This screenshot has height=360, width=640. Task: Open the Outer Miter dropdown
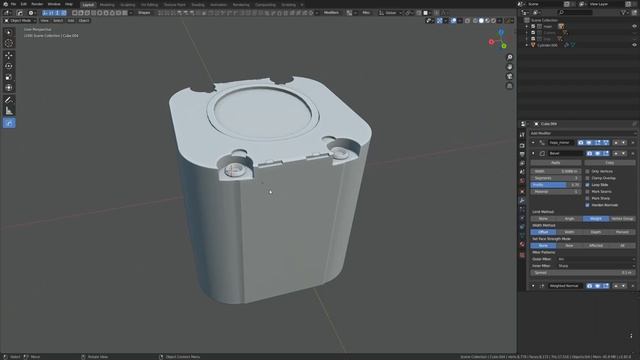click(596, 259)
